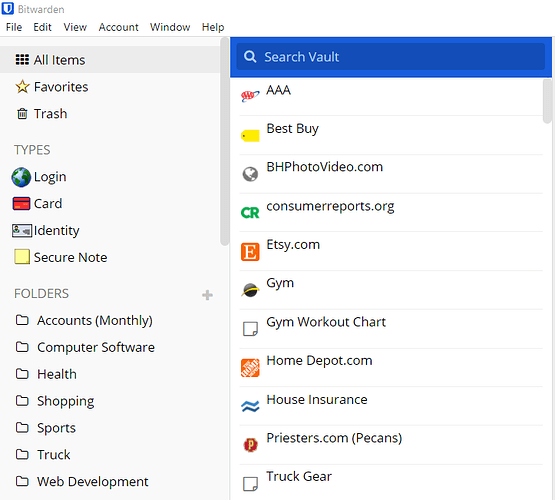Open the Account menu
The image size is (555, 500).
tap(119, 27)
